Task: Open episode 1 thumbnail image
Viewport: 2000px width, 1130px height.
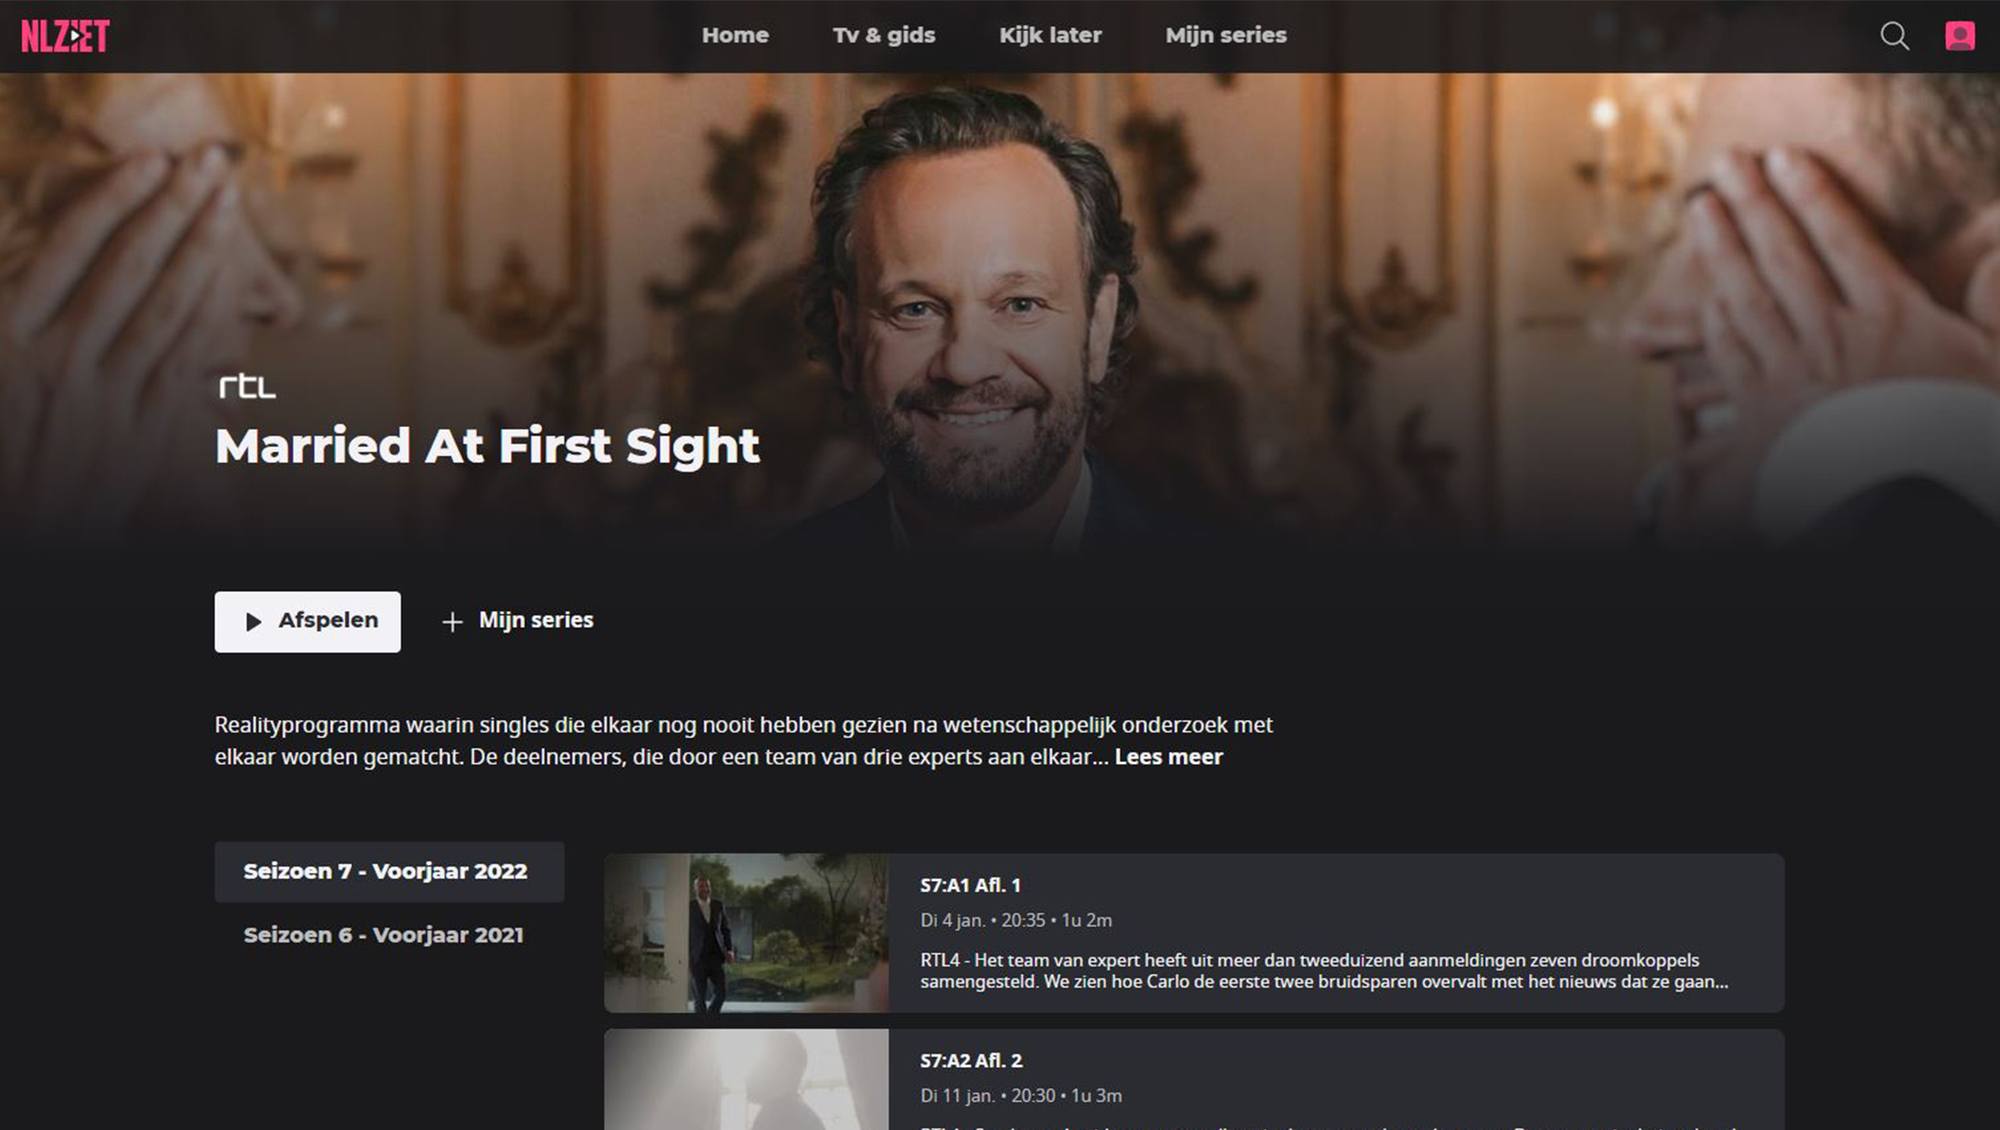Action: pos(746,933)
